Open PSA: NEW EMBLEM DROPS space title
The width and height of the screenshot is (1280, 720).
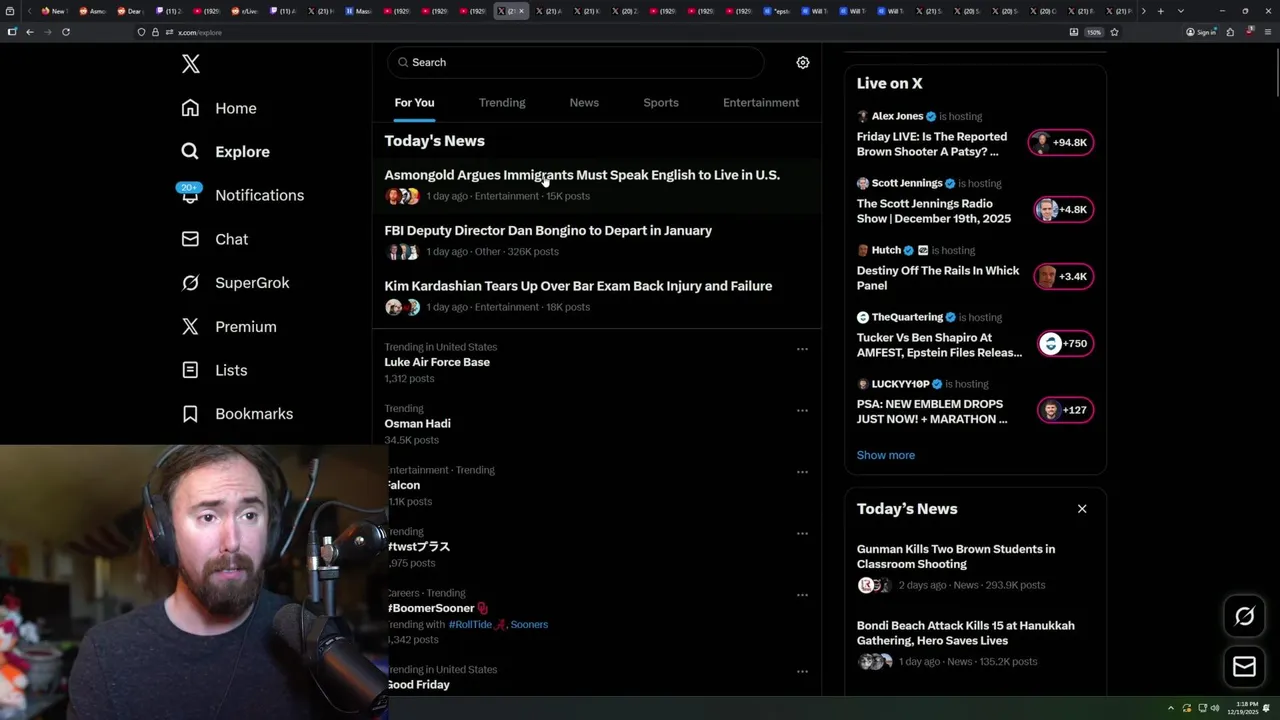click(x=932, y=411)
